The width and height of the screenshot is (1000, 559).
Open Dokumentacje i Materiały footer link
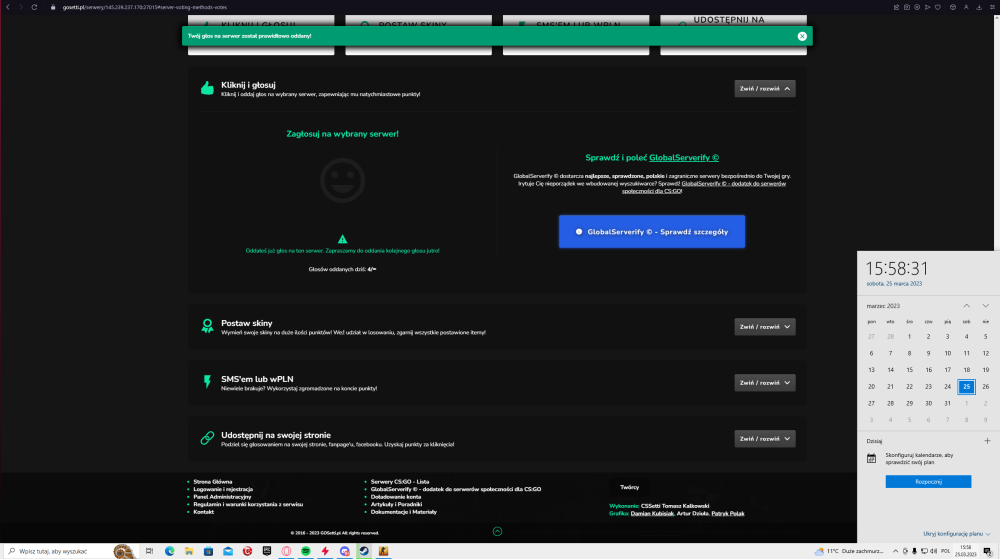click(404, 512)
